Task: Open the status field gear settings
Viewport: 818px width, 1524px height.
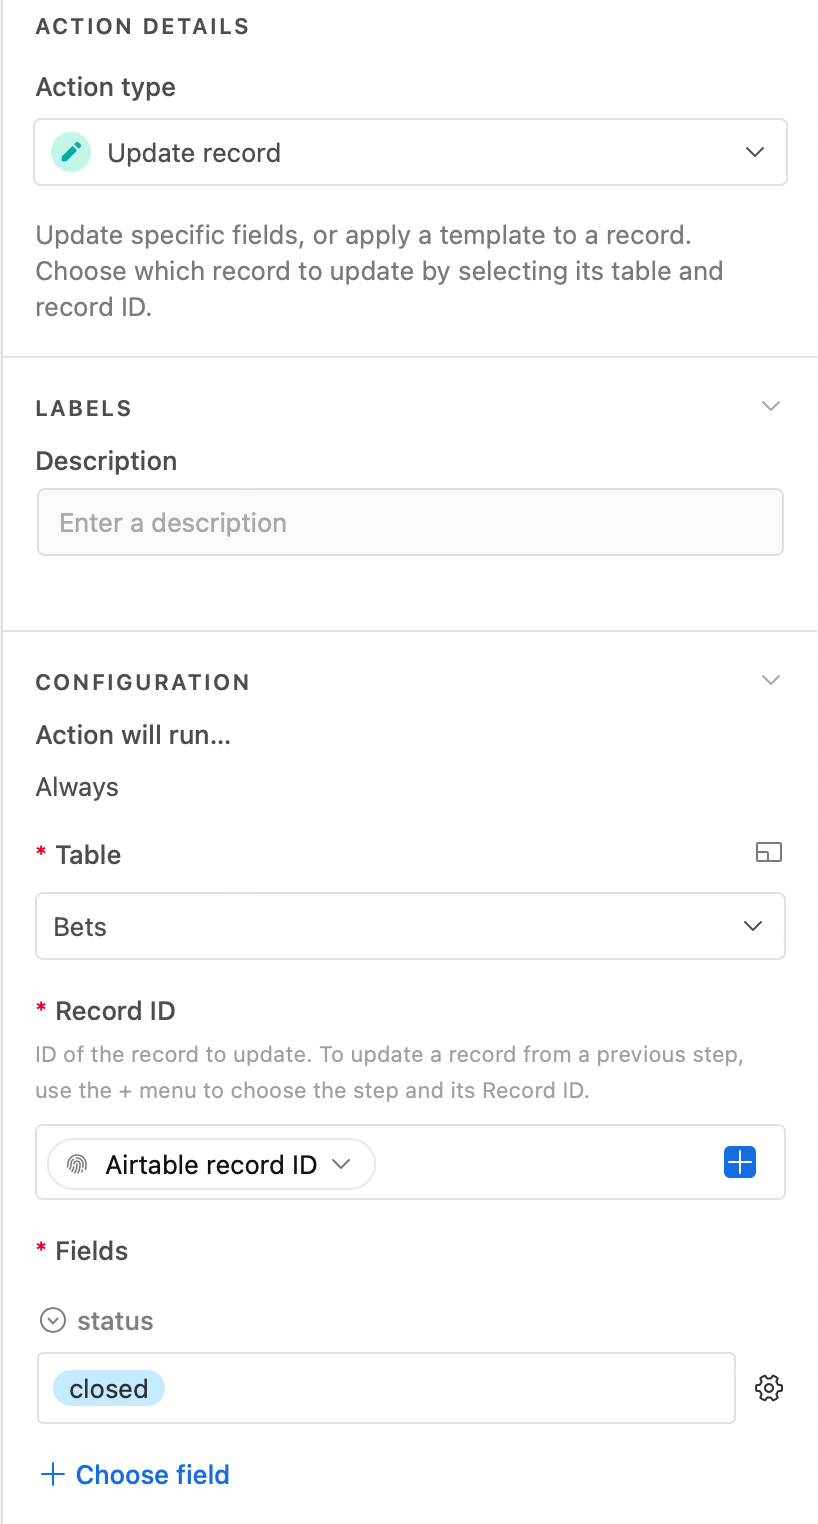Action: (x=769, y=1388)
